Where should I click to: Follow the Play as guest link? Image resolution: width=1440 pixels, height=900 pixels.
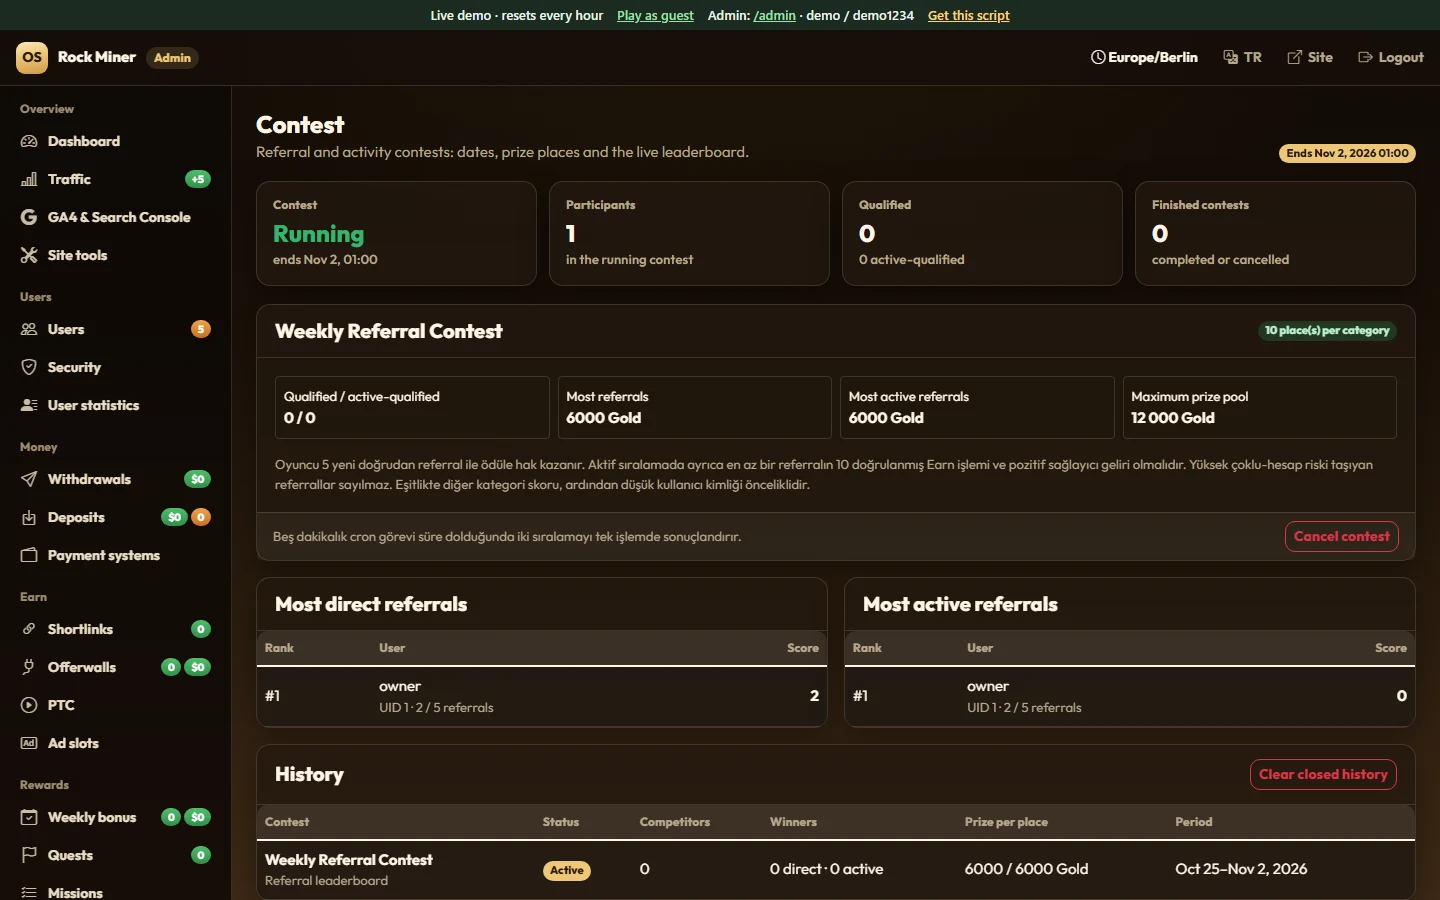click(x=655, y=15)
